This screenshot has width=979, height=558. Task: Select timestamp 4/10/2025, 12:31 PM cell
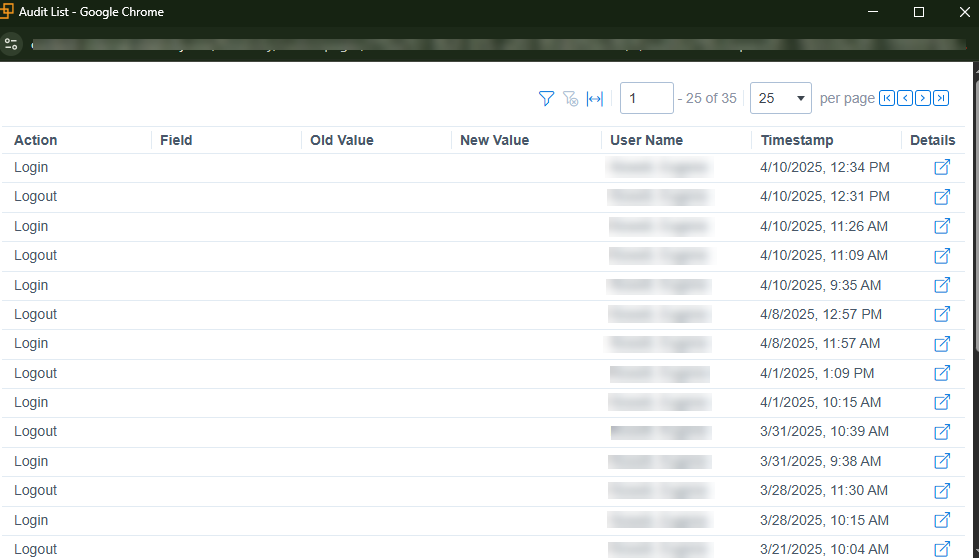tap(825, 197)
